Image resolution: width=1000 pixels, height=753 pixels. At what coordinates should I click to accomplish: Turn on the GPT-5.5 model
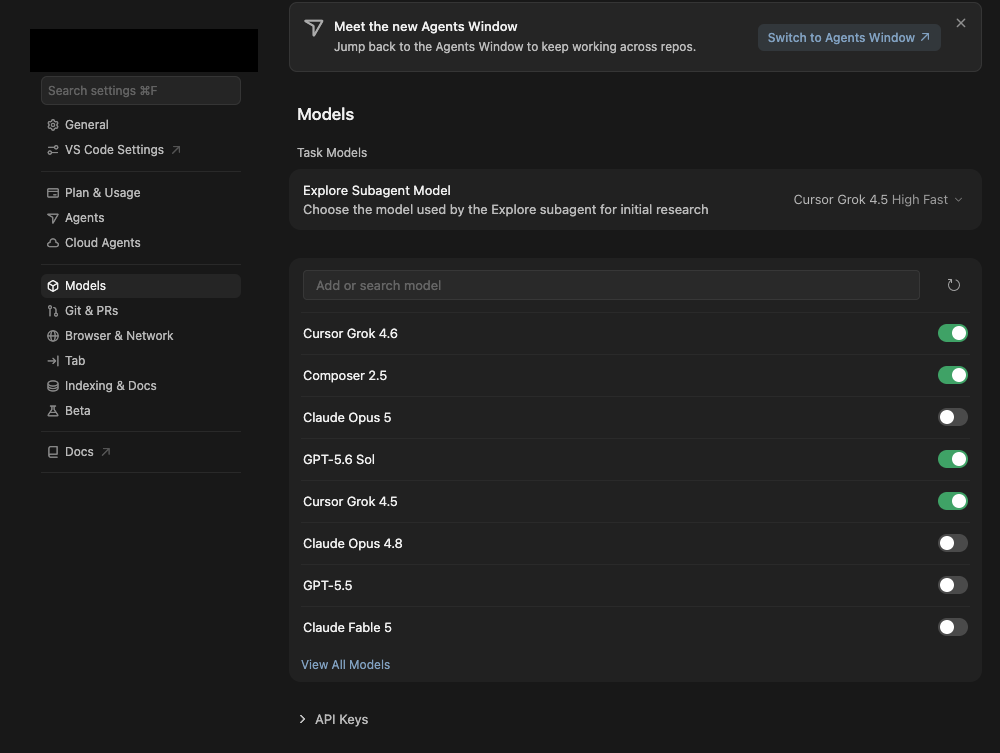coord(953,585)
